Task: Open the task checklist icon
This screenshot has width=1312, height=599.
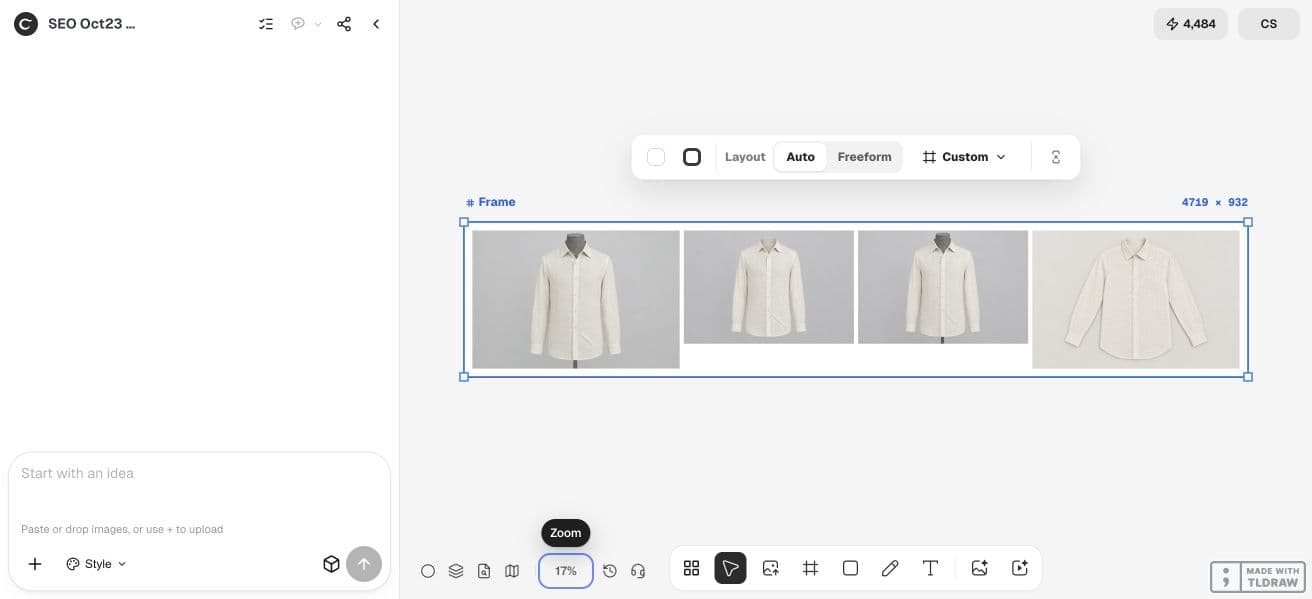Action: click(266, 24)
